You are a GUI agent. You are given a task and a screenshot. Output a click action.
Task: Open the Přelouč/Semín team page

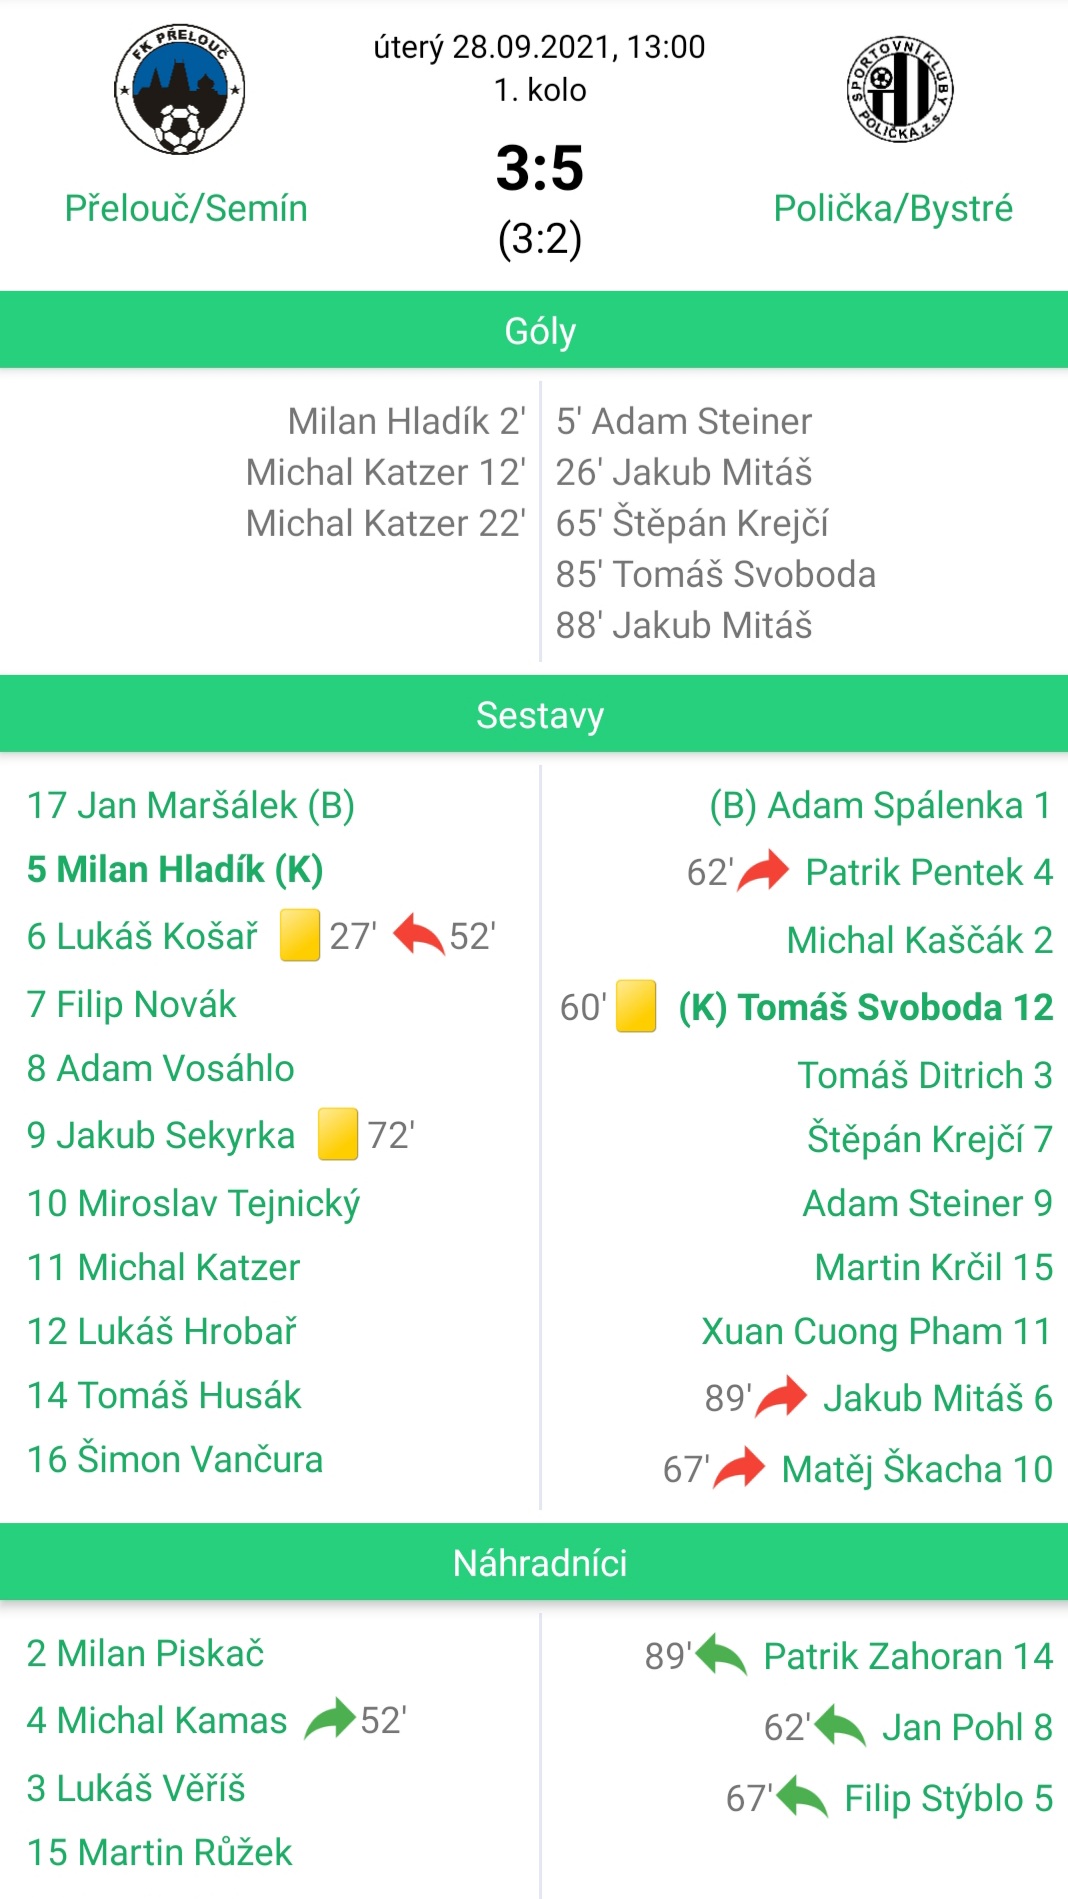[x=186, y=208]
